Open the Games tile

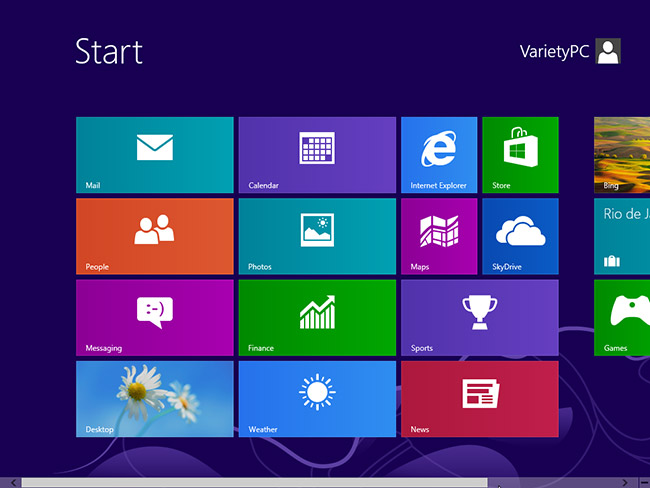point(622,318)
